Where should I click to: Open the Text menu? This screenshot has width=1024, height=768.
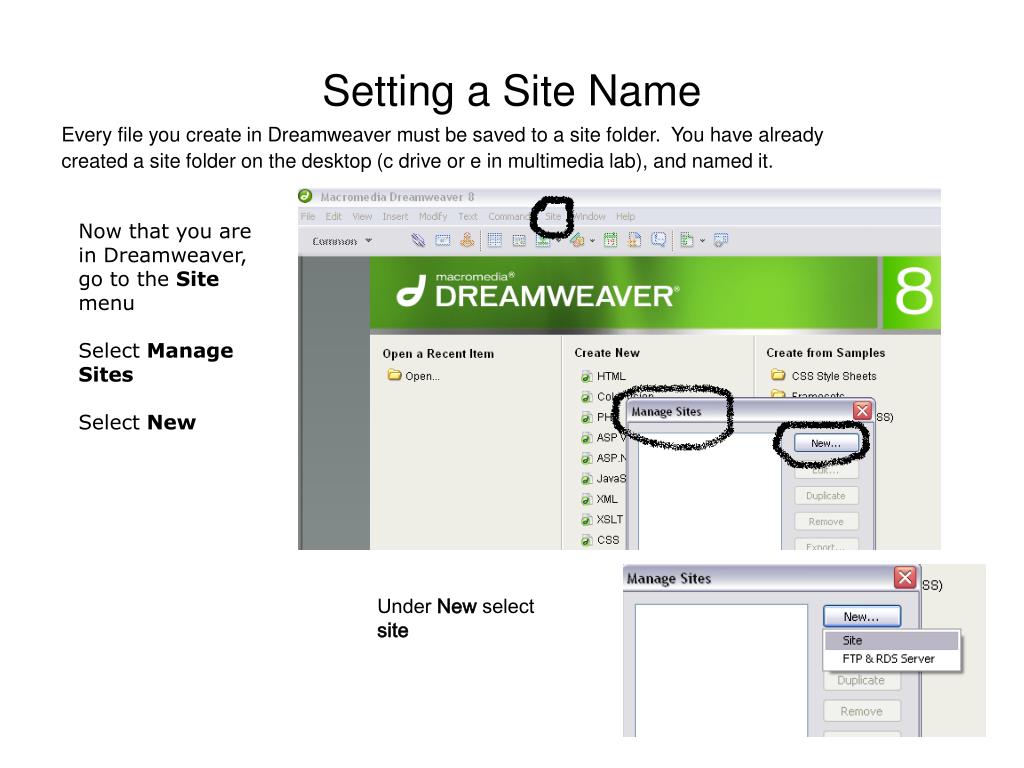pos(468,216)
